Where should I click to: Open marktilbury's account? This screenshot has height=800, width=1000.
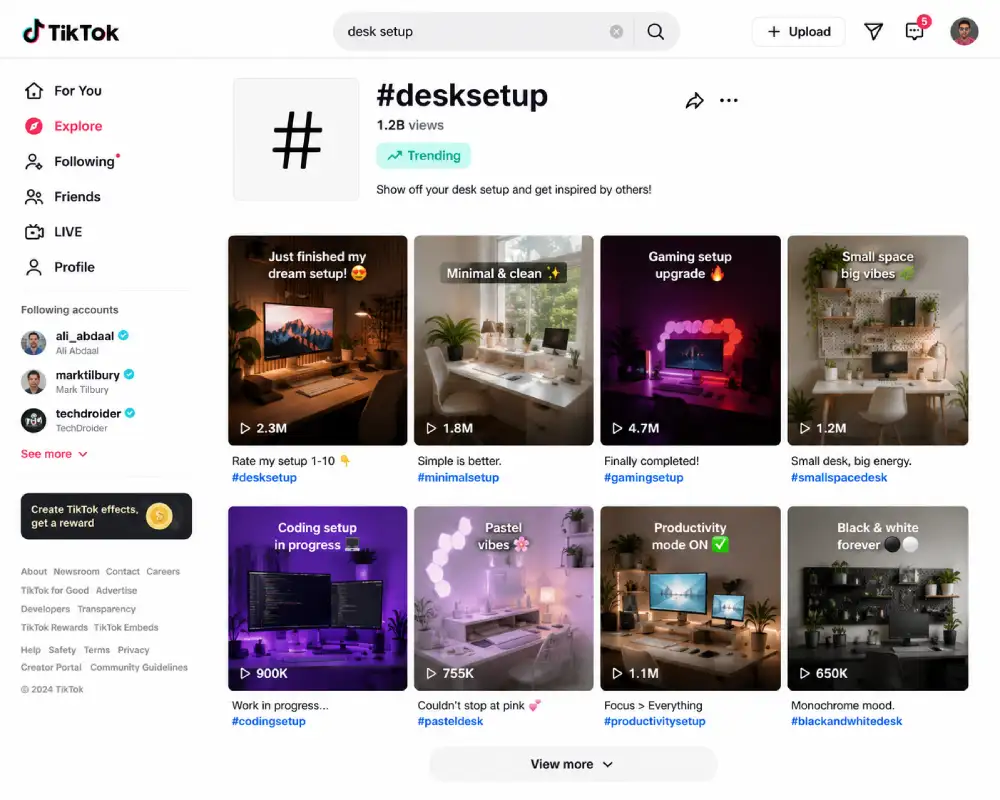coord(77,381)
